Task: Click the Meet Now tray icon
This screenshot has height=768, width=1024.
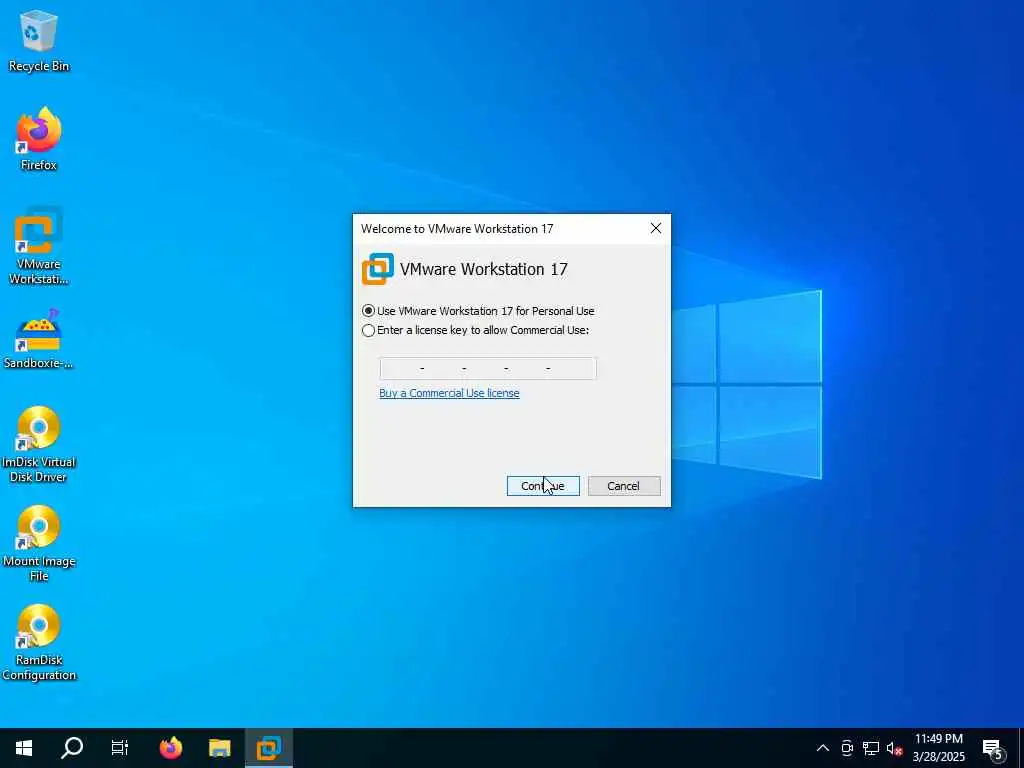Action: pyautogui.click(x=847, y=748)
